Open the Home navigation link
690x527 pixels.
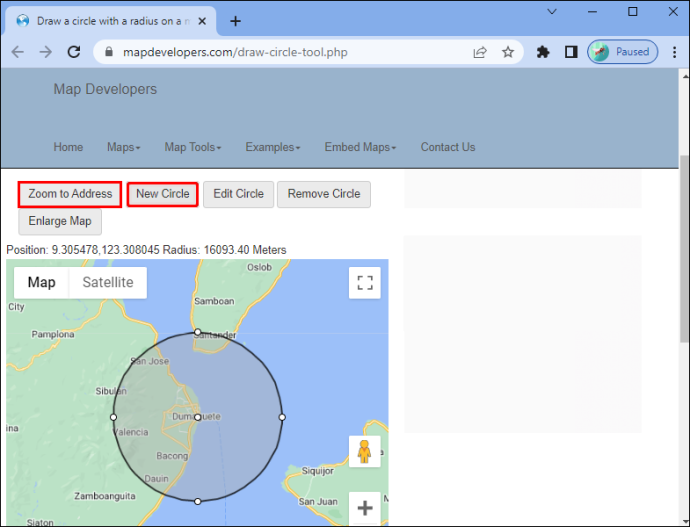point(68,147)
